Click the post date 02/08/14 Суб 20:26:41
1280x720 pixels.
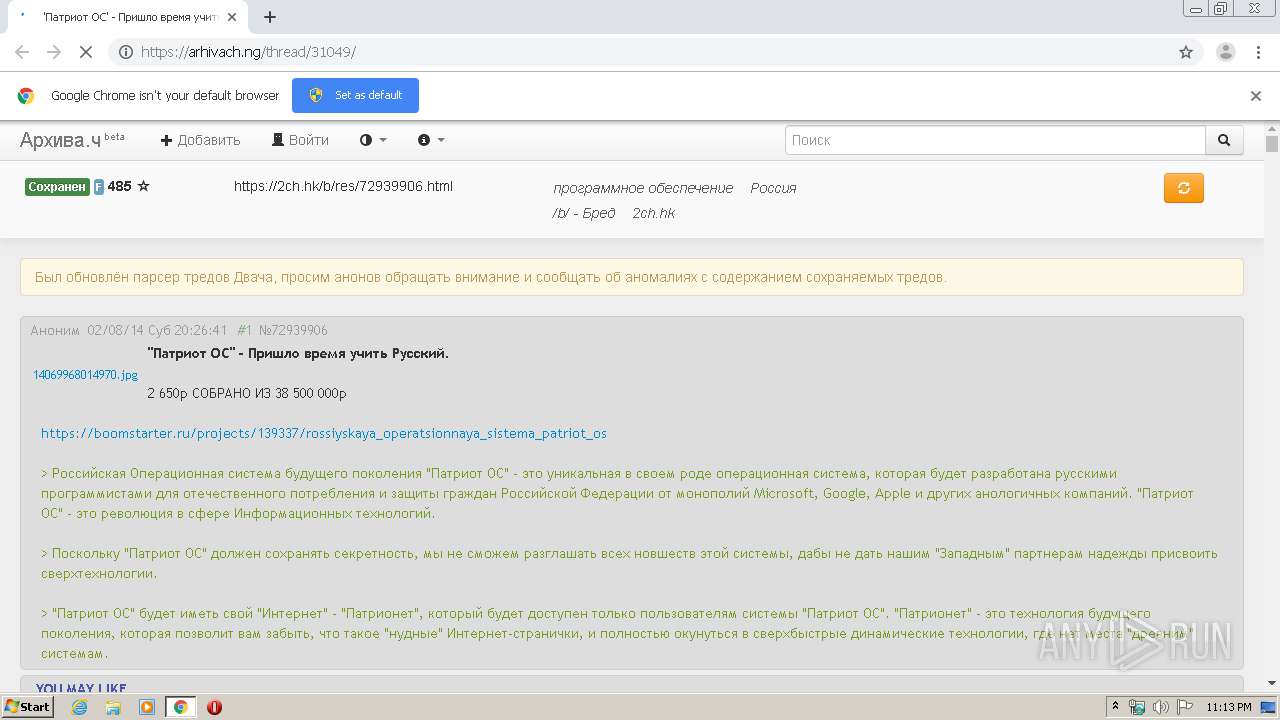pyautogui.click(x=157, y=330)
